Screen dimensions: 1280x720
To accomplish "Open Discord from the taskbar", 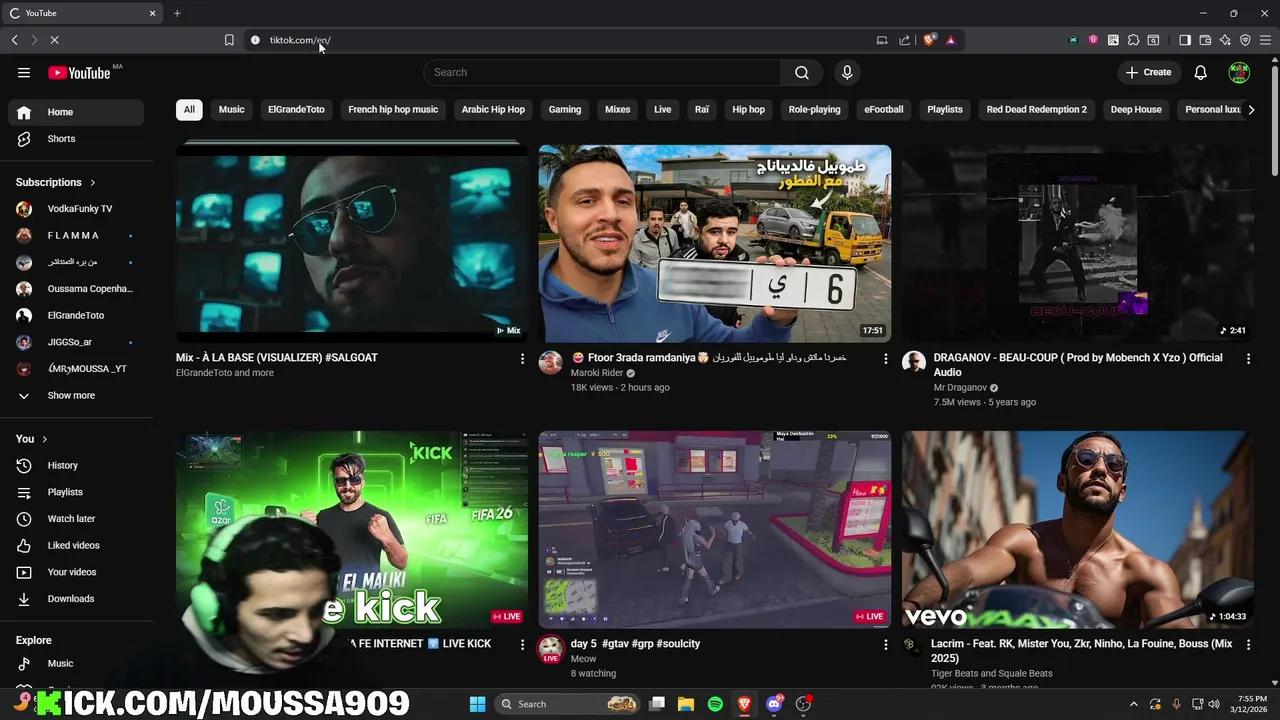I will (x=774, y=704).
